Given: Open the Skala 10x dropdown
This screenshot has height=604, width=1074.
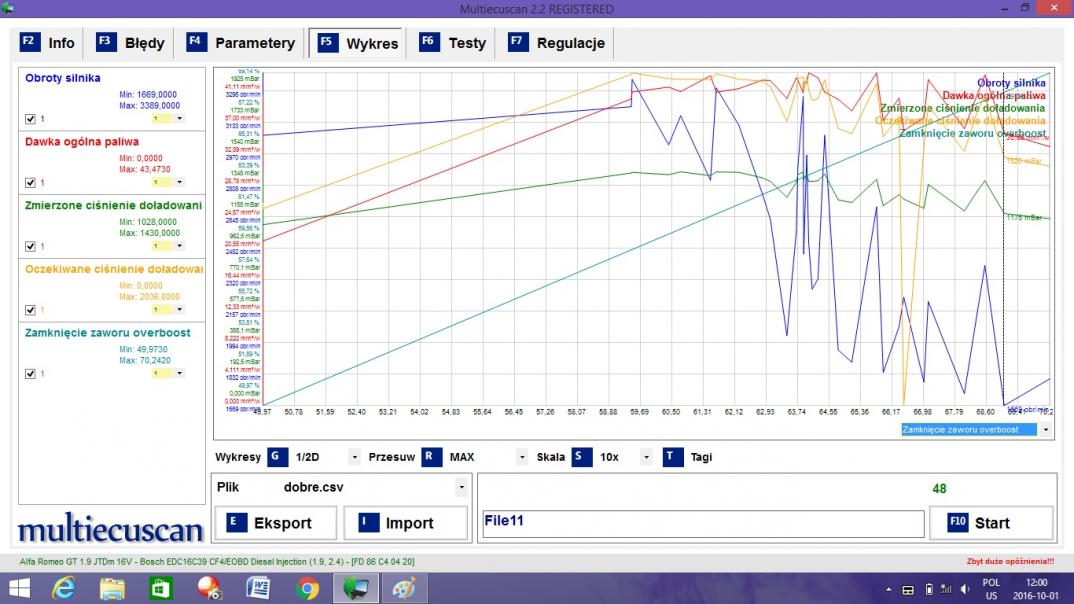Looking at the screenshot, I should tap(646, 458).
